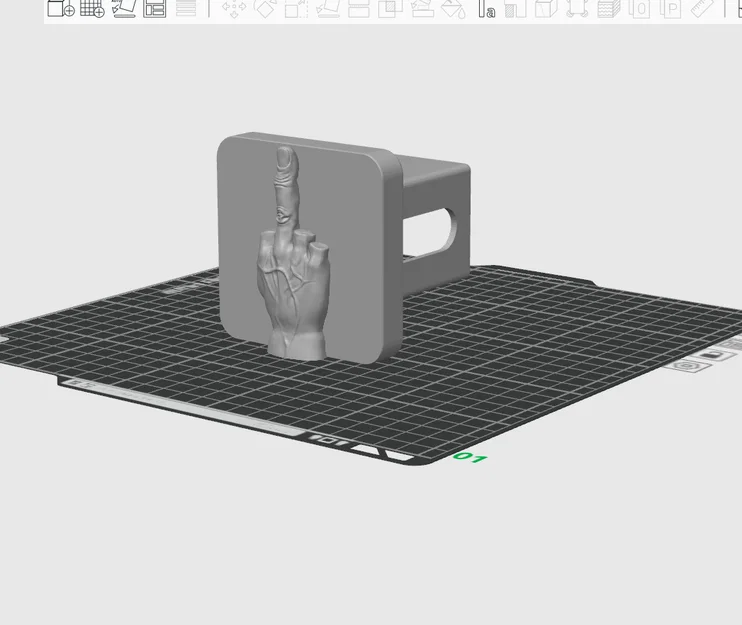The image size is (742, 625).
Task: Select the Support painting brush icon
Action: pos(422,8)
